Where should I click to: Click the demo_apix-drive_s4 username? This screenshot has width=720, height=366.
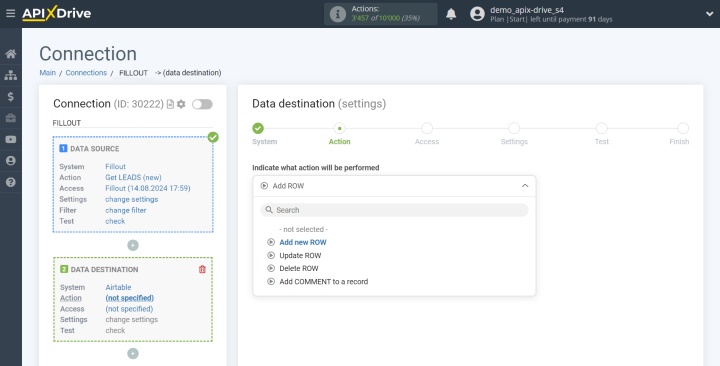coord(527,10)
